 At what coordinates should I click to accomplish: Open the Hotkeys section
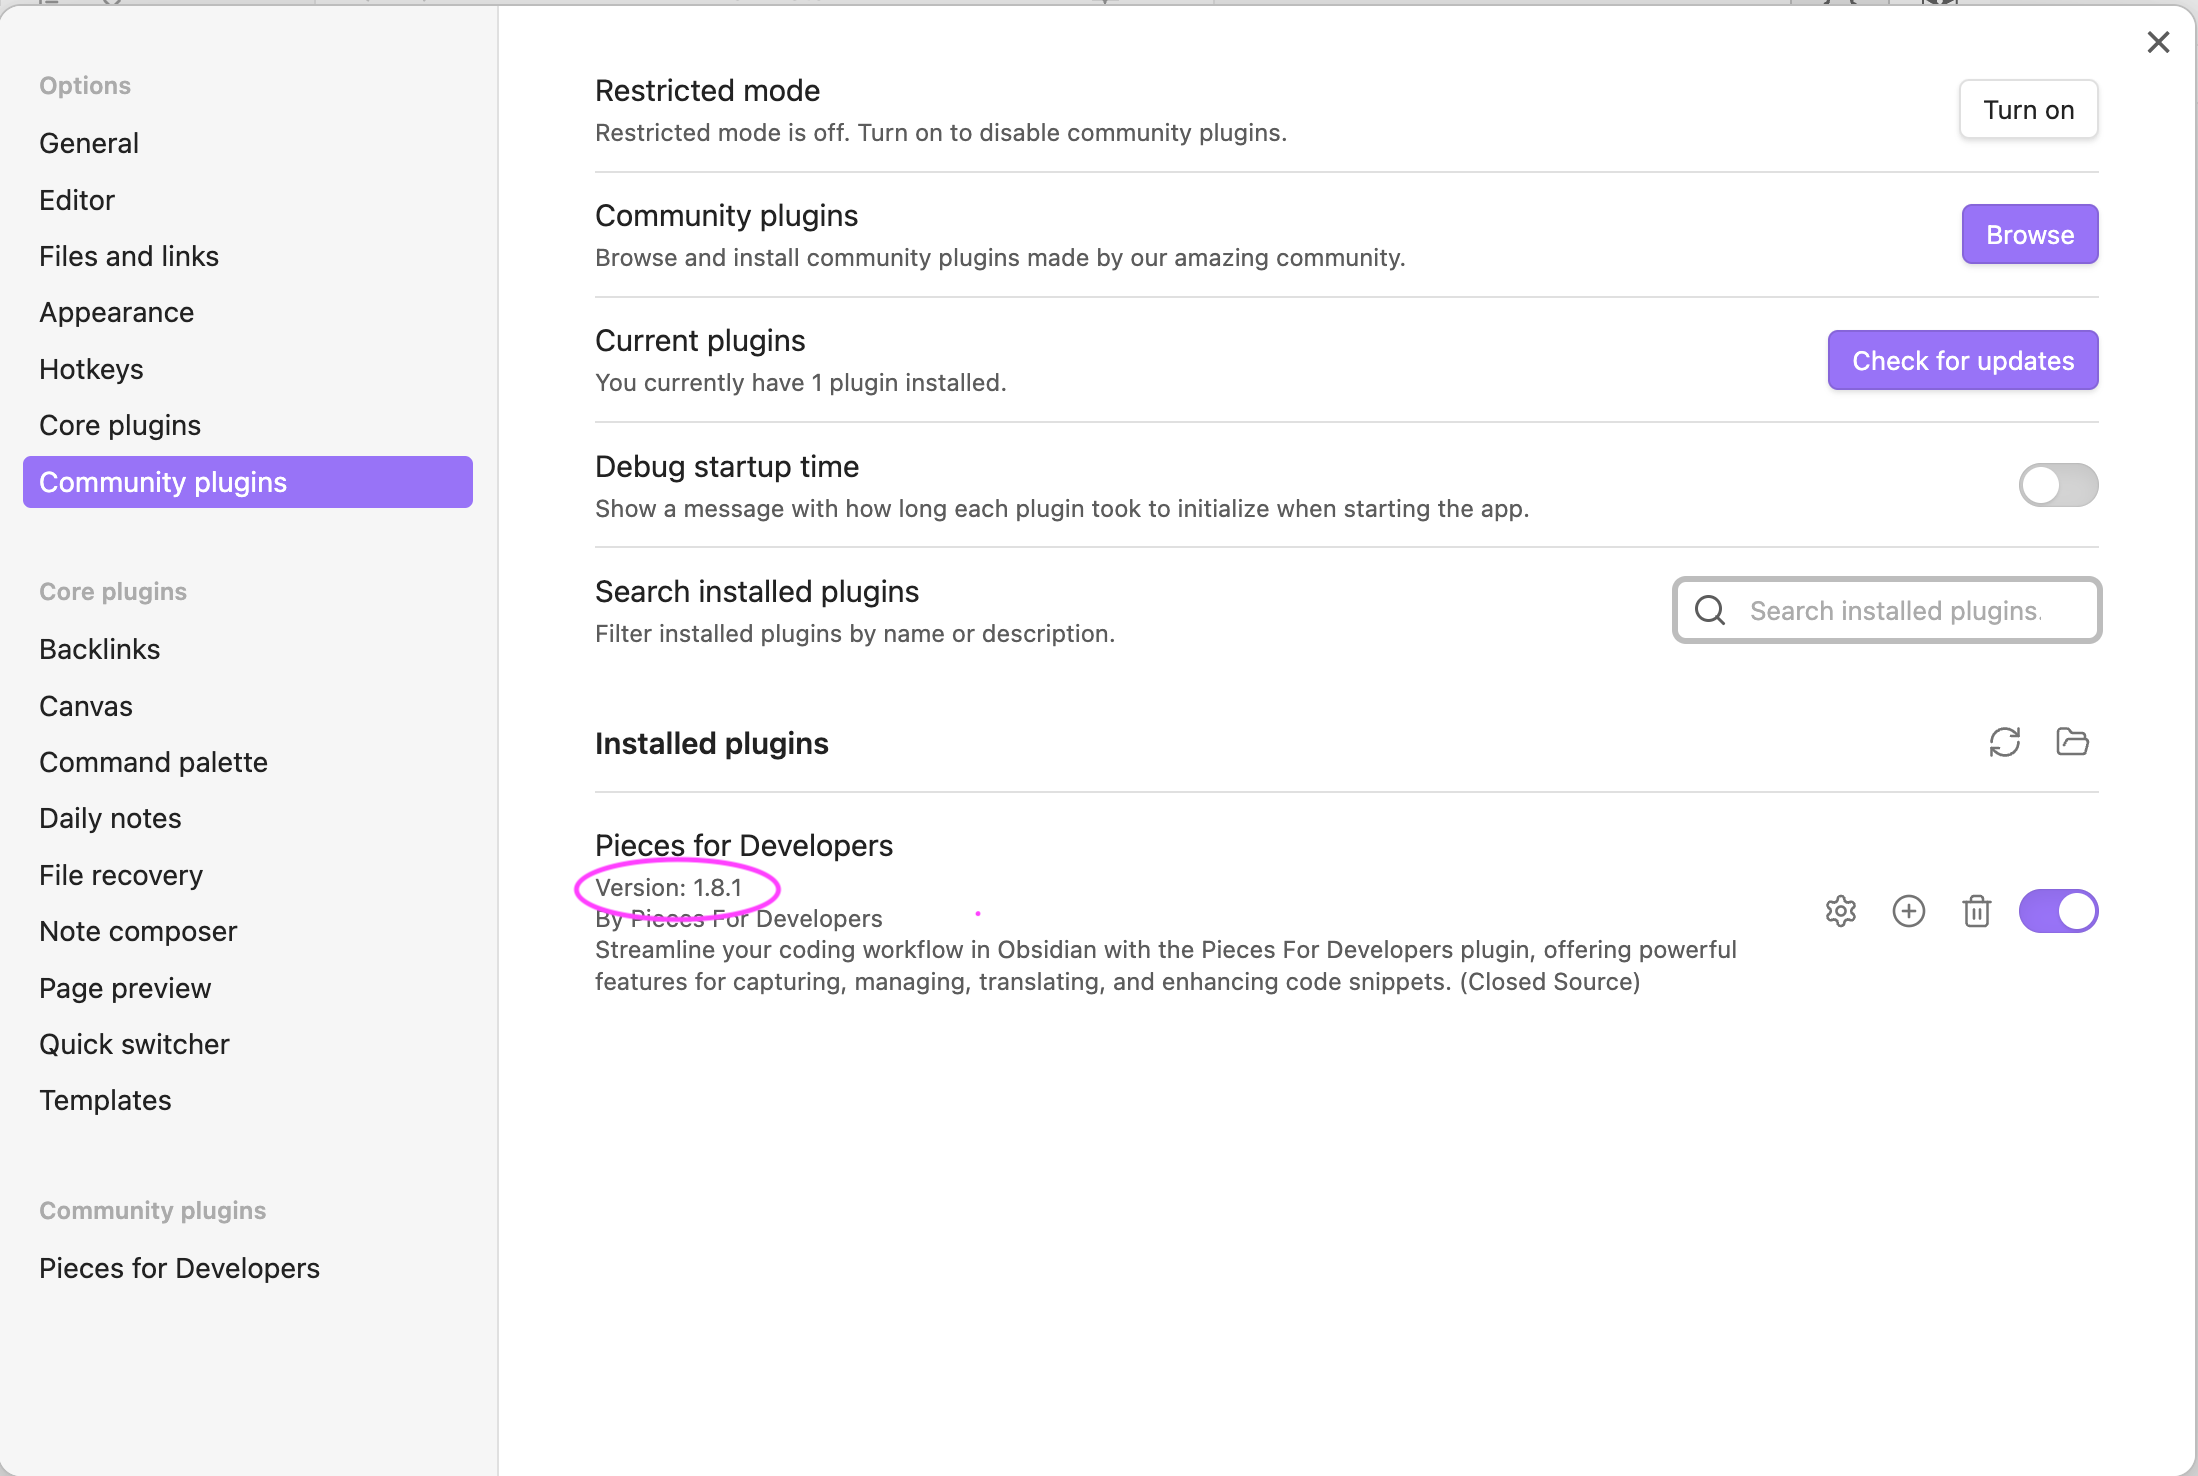pos(91,368)
